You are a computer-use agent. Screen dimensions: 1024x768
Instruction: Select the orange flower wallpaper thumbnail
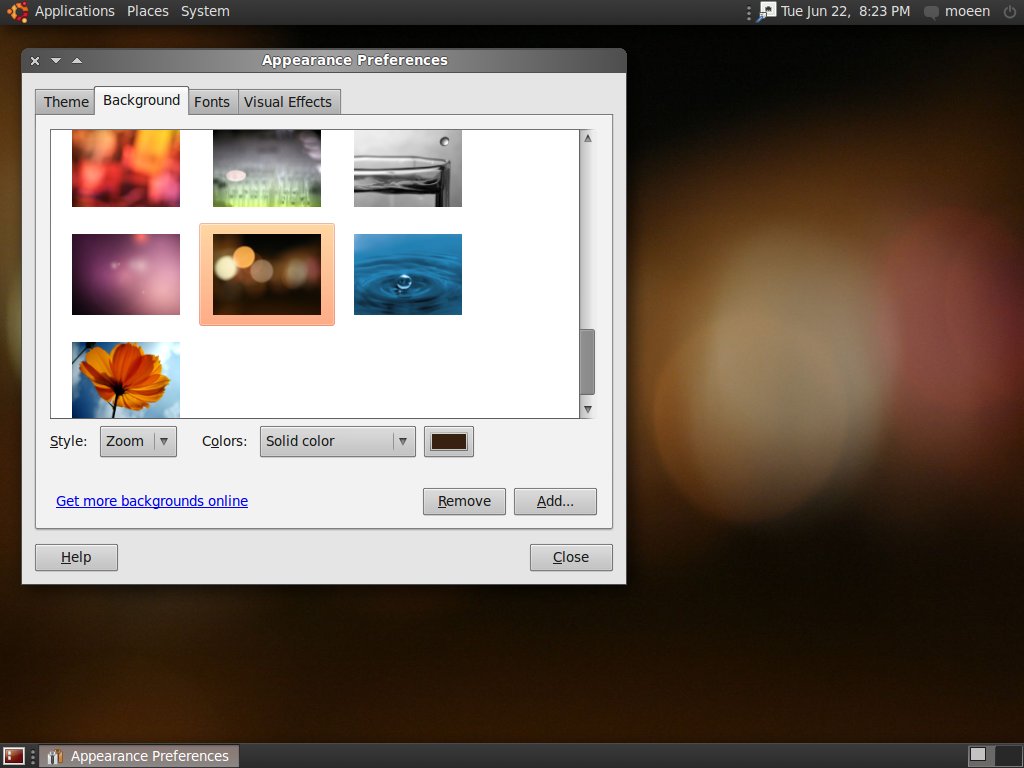(126, 380)
